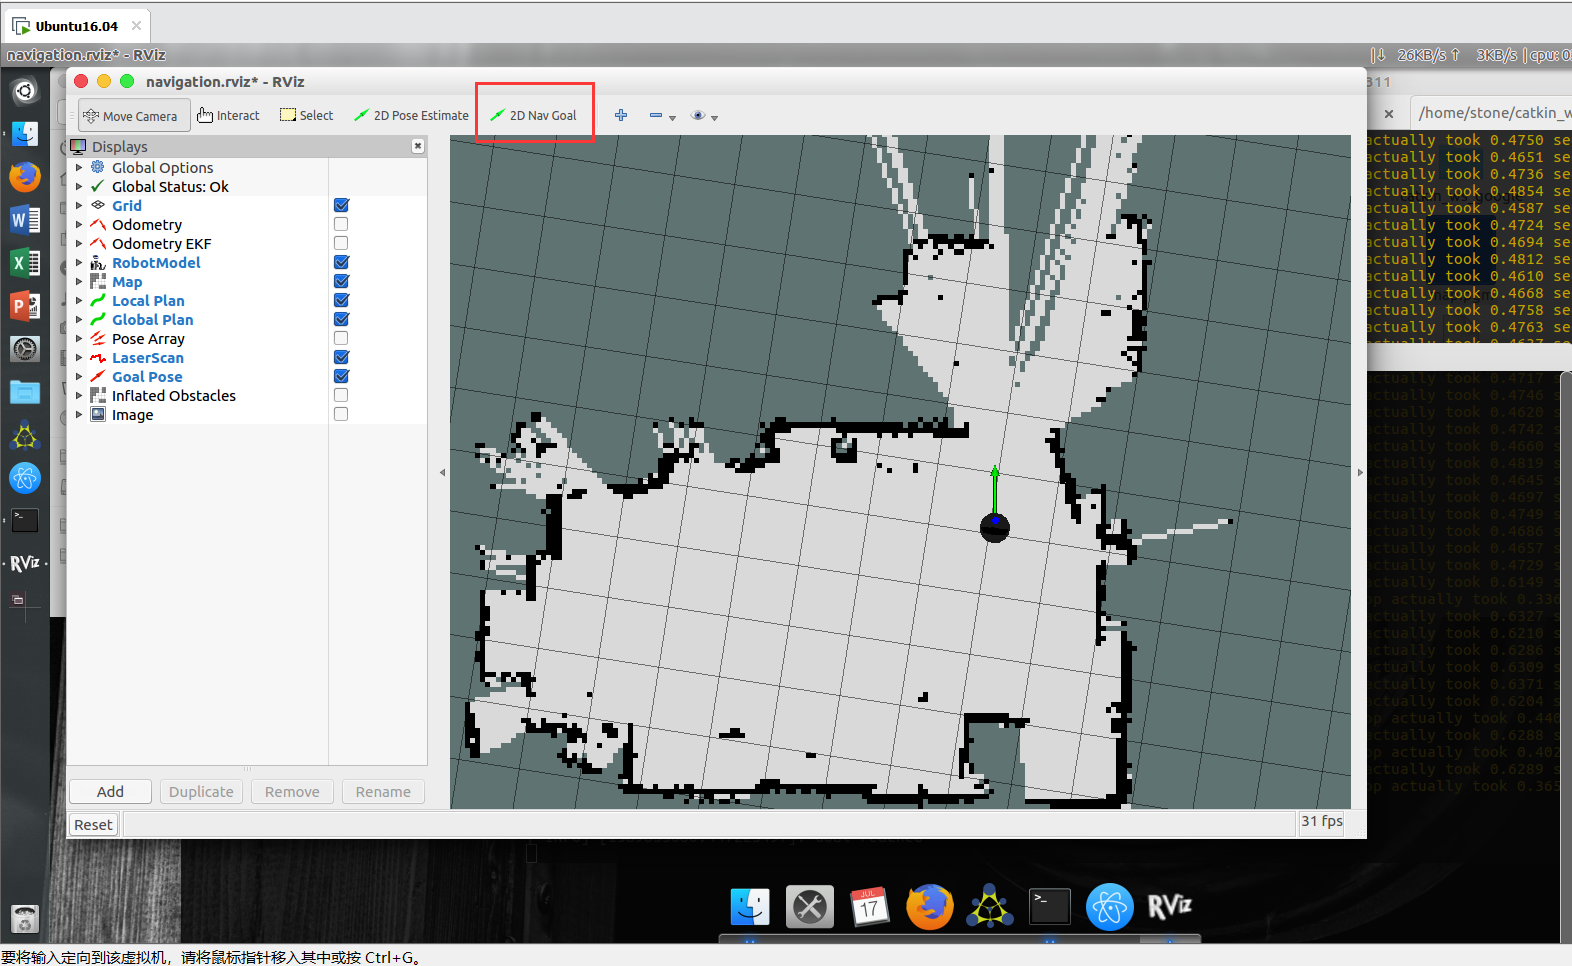Open Firefox from the left launcher

(x=25, y=177)
